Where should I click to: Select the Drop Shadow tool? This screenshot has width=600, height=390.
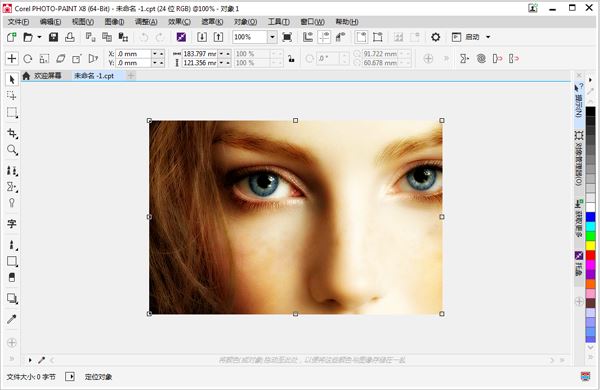point(11,298)
